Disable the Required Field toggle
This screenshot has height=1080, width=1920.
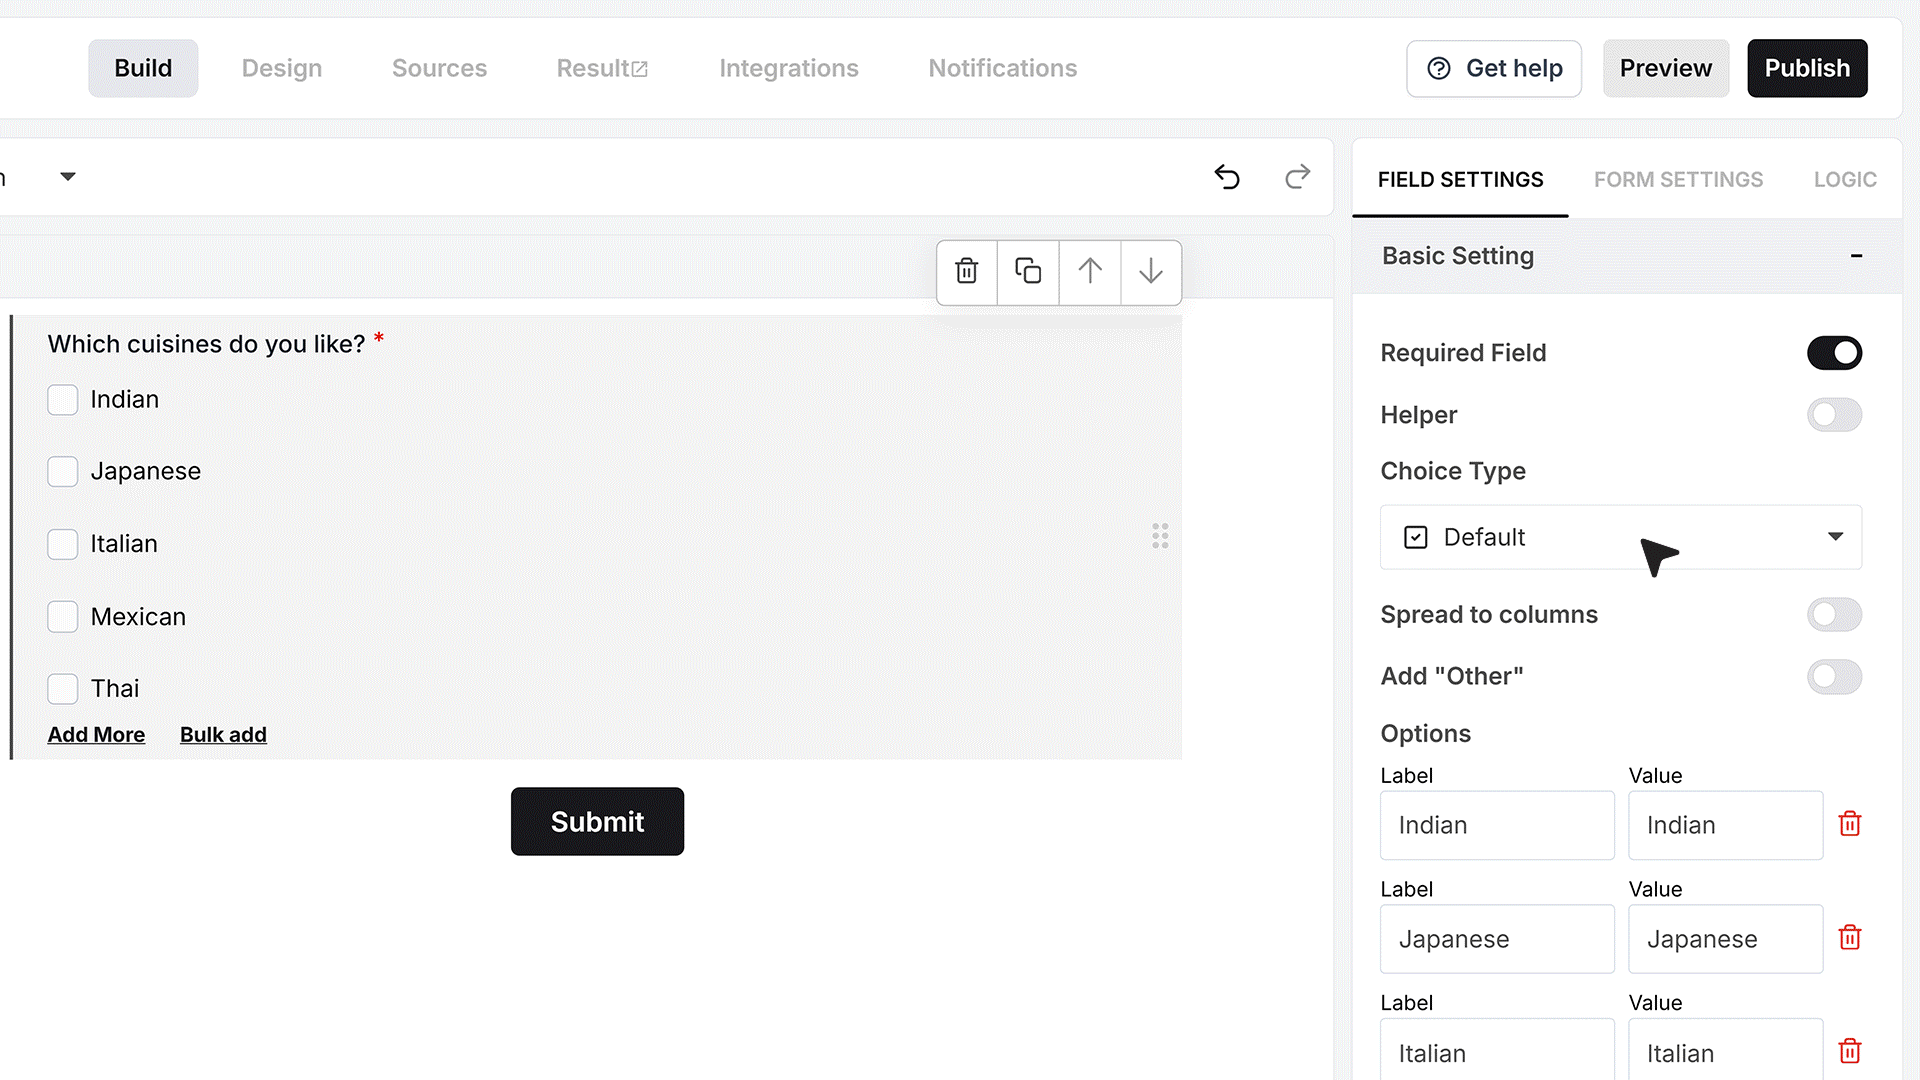pyautogui.click(x=1834, y=353)
